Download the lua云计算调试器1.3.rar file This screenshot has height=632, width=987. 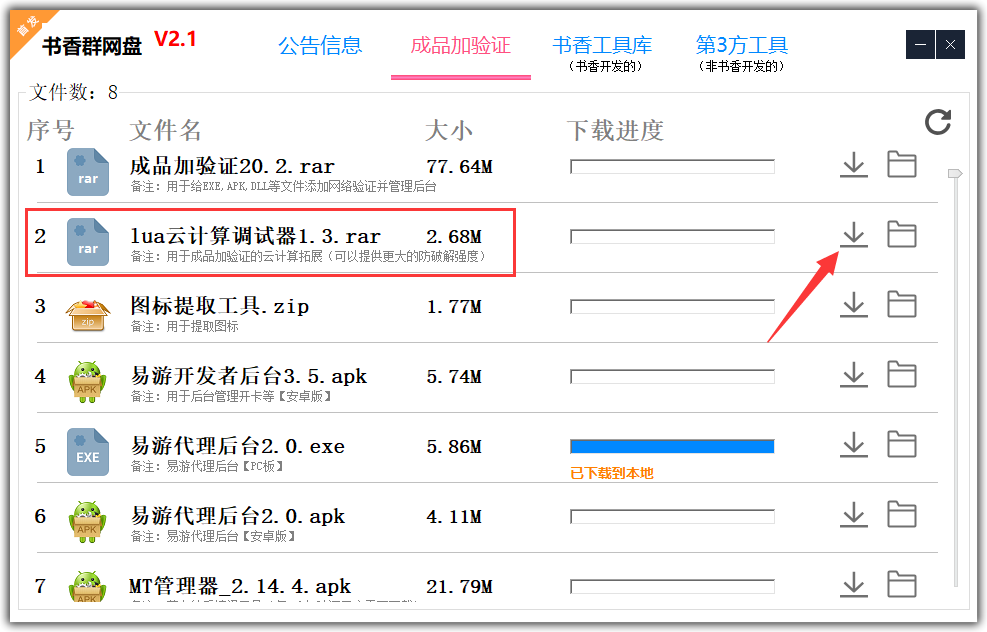click(x=853, y=235)
